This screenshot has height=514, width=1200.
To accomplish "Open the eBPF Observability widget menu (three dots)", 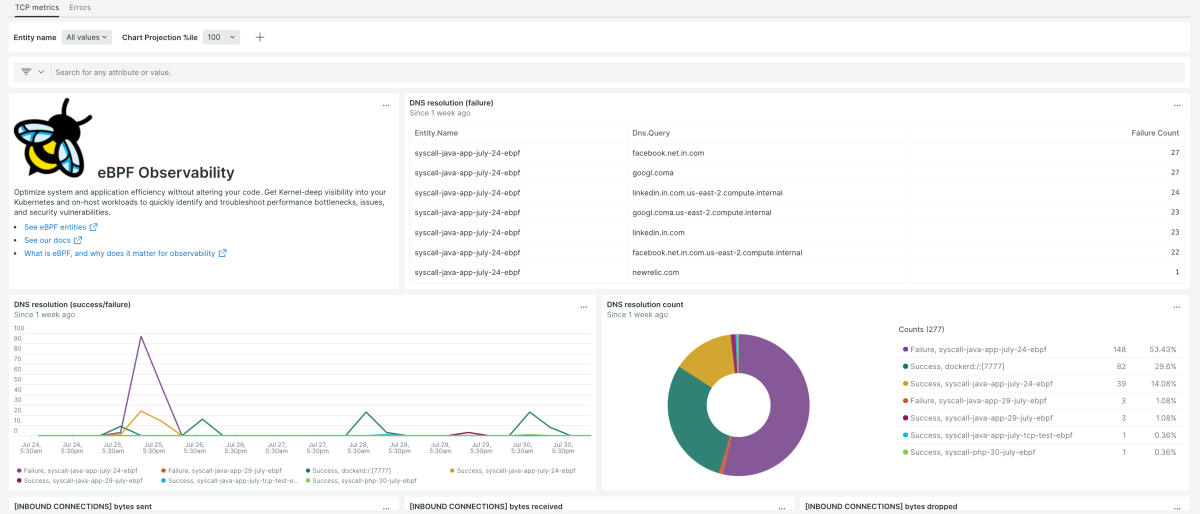I will click(386, 105).
